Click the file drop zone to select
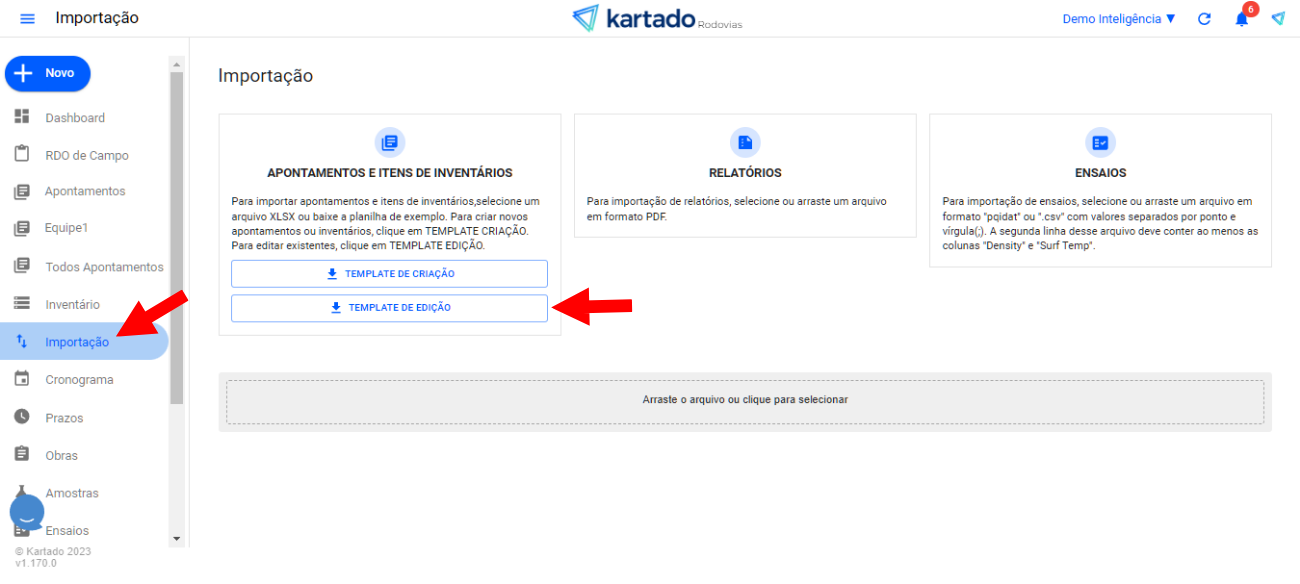This screenshot has width=1300, height=584. tap(744, 400)
